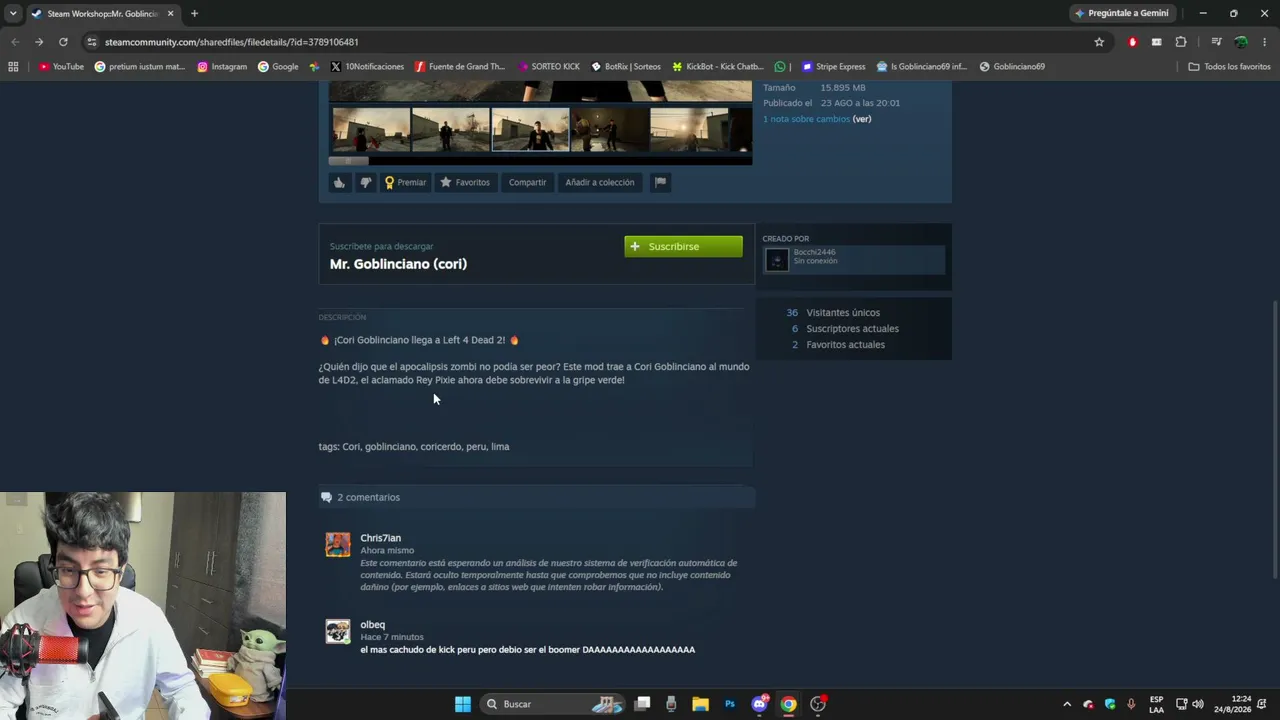Click the microphone tray icon
The width and height of the screenshot is (1280, 720).
pos(1131,704)
